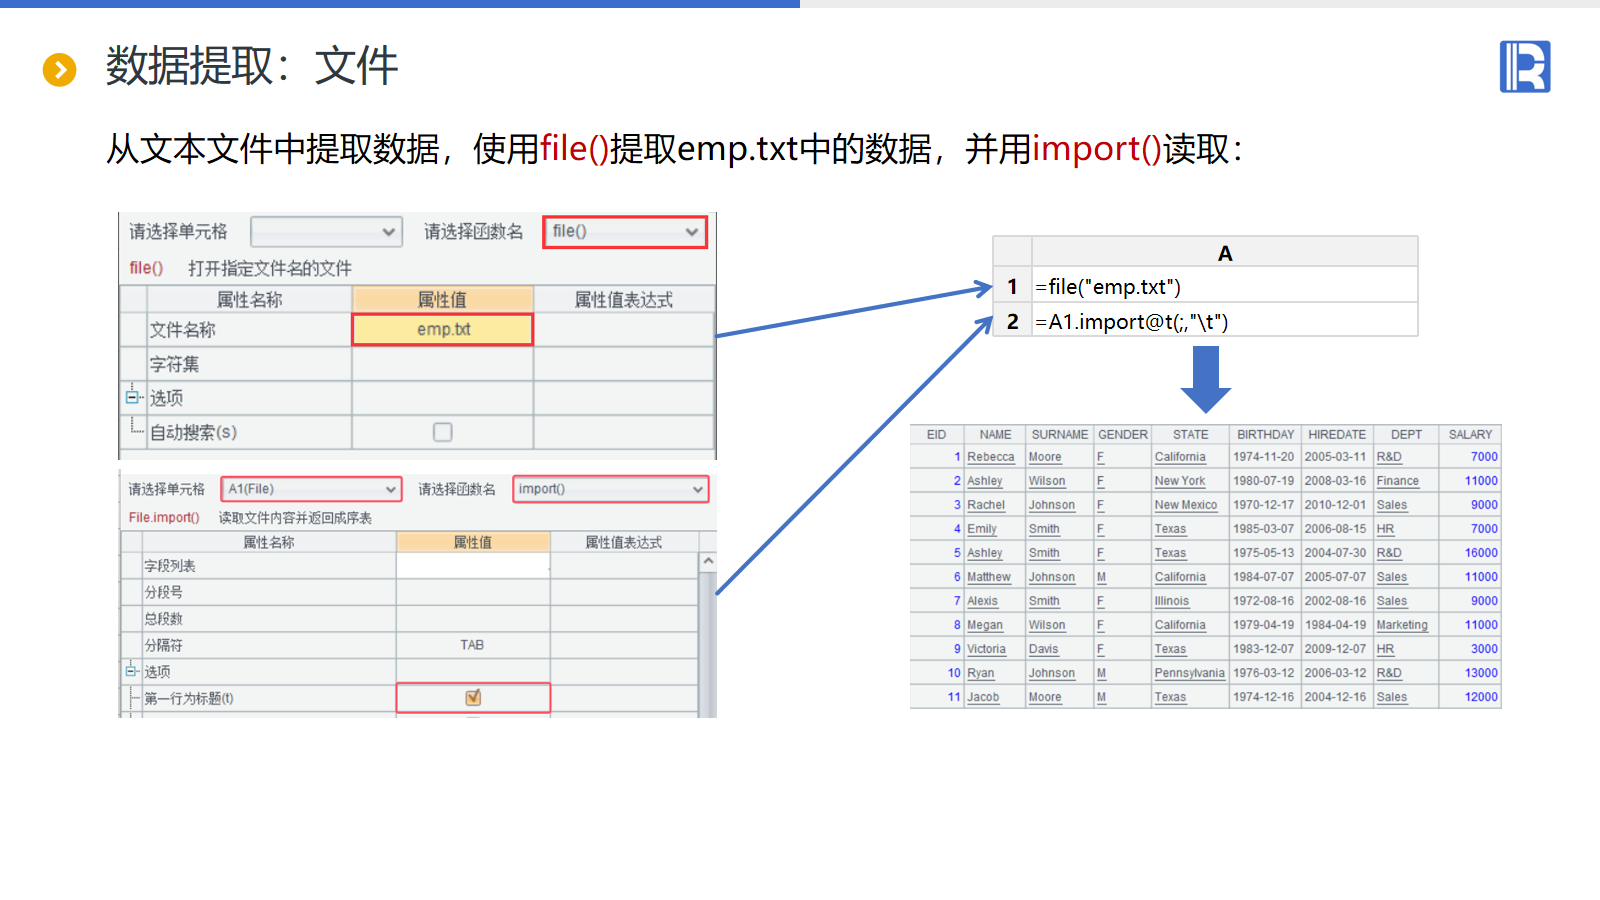The height and width of the screenshot is (900, 1600).
Task: Click the scrollbar up arrow in import() panel
Action: pyautogui.click(x=708, y=561)
